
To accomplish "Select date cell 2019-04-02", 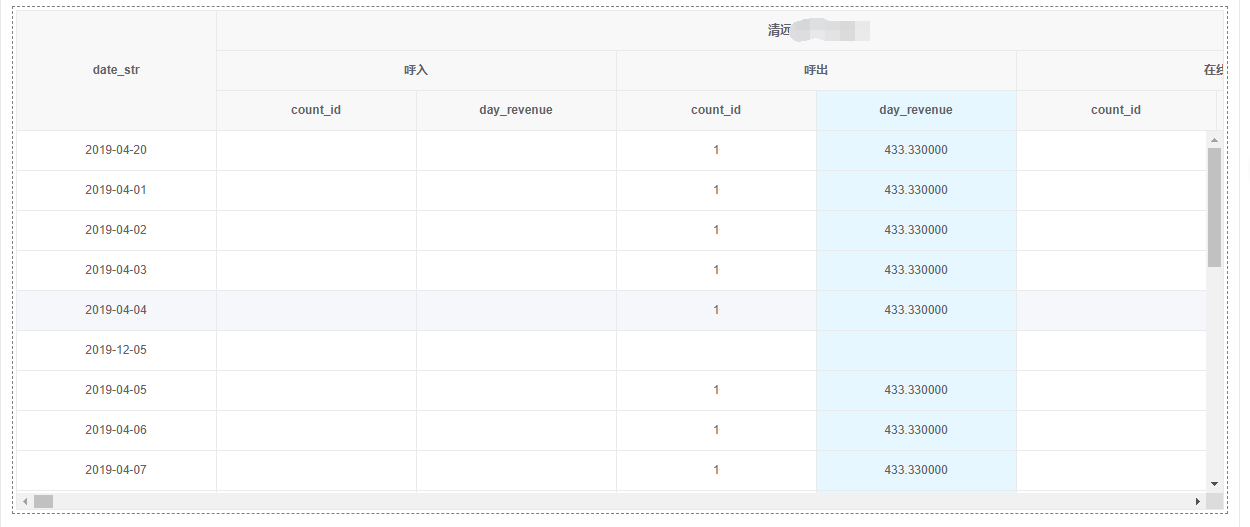I will [116, 230].
